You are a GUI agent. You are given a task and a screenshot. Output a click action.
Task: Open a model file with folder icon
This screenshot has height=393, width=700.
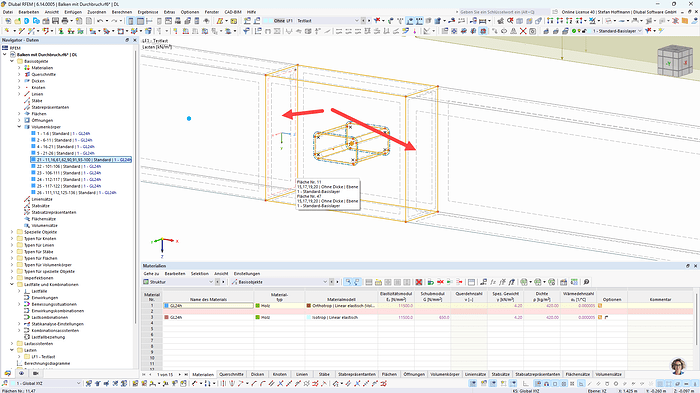(17, 21)
